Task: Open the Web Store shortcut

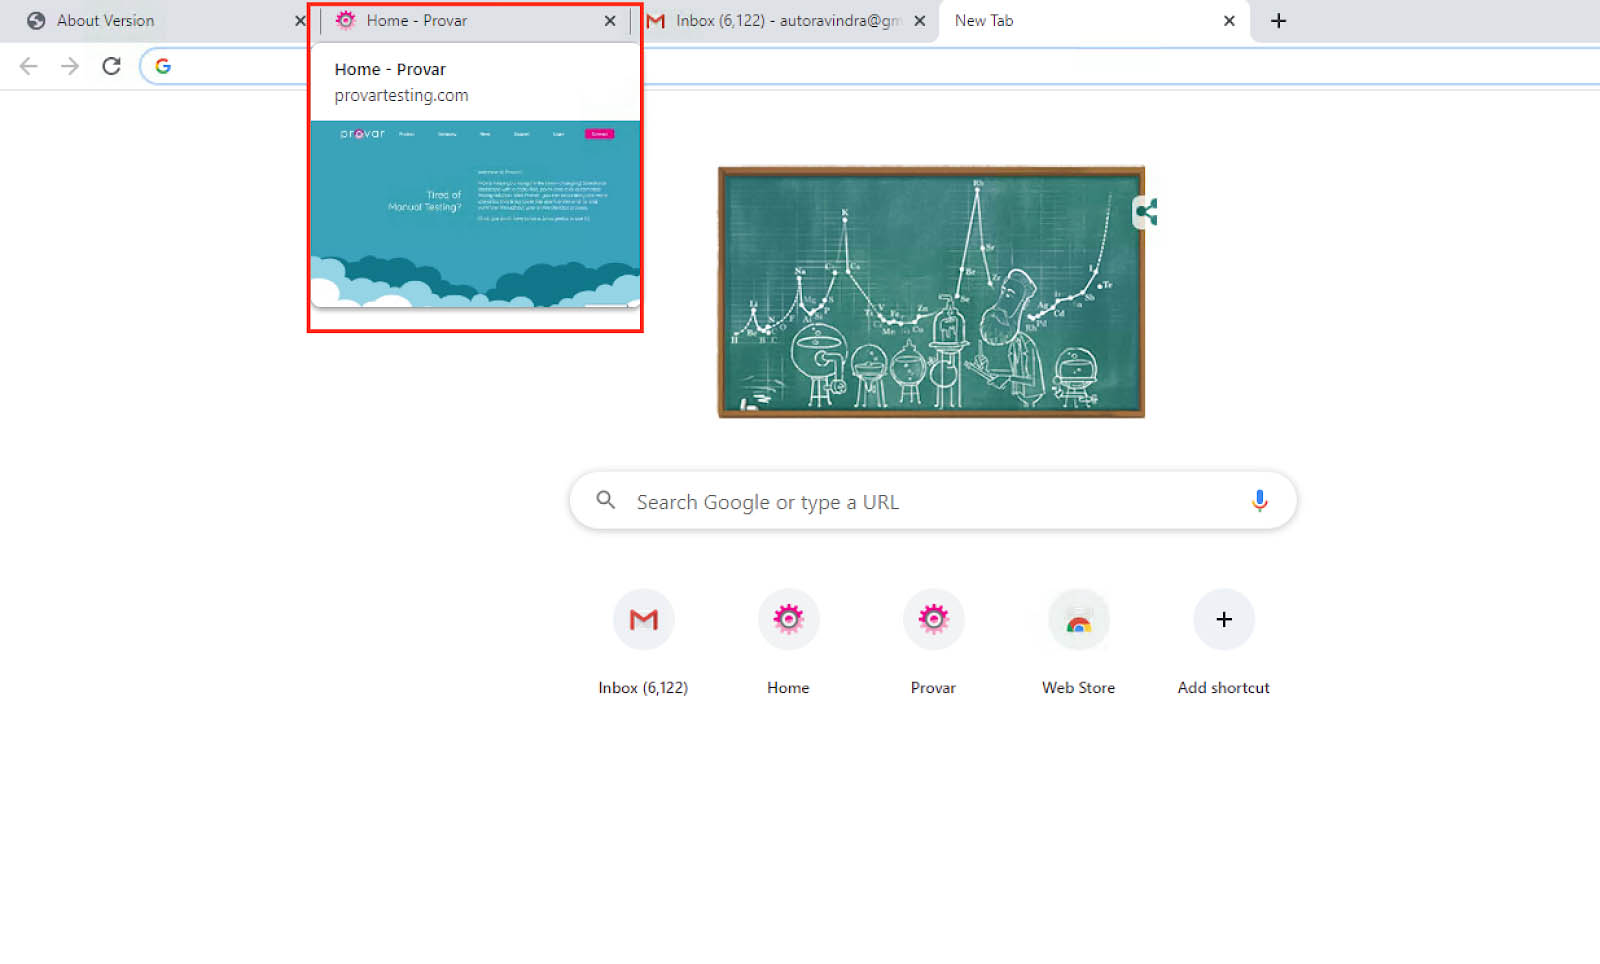Action: [1078, 642]
